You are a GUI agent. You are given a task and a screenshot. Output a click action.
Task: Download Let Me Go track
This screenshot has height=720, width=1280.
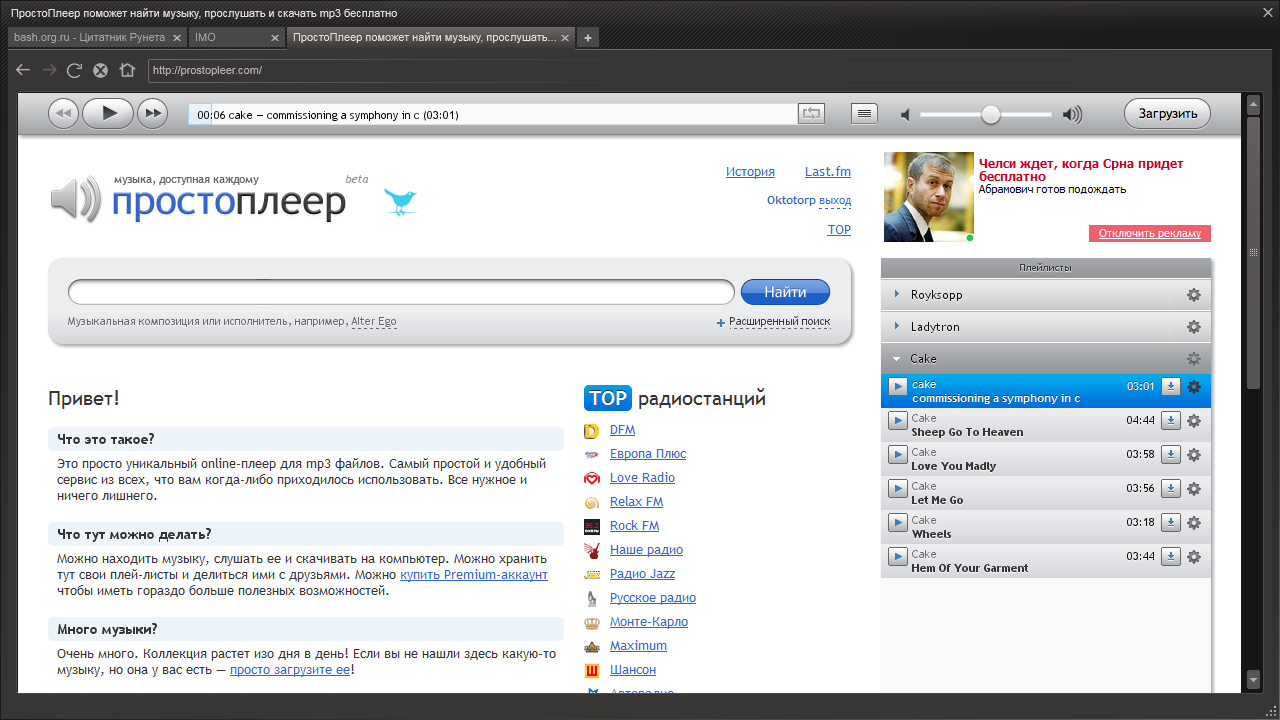click(x=1171, y=489)
